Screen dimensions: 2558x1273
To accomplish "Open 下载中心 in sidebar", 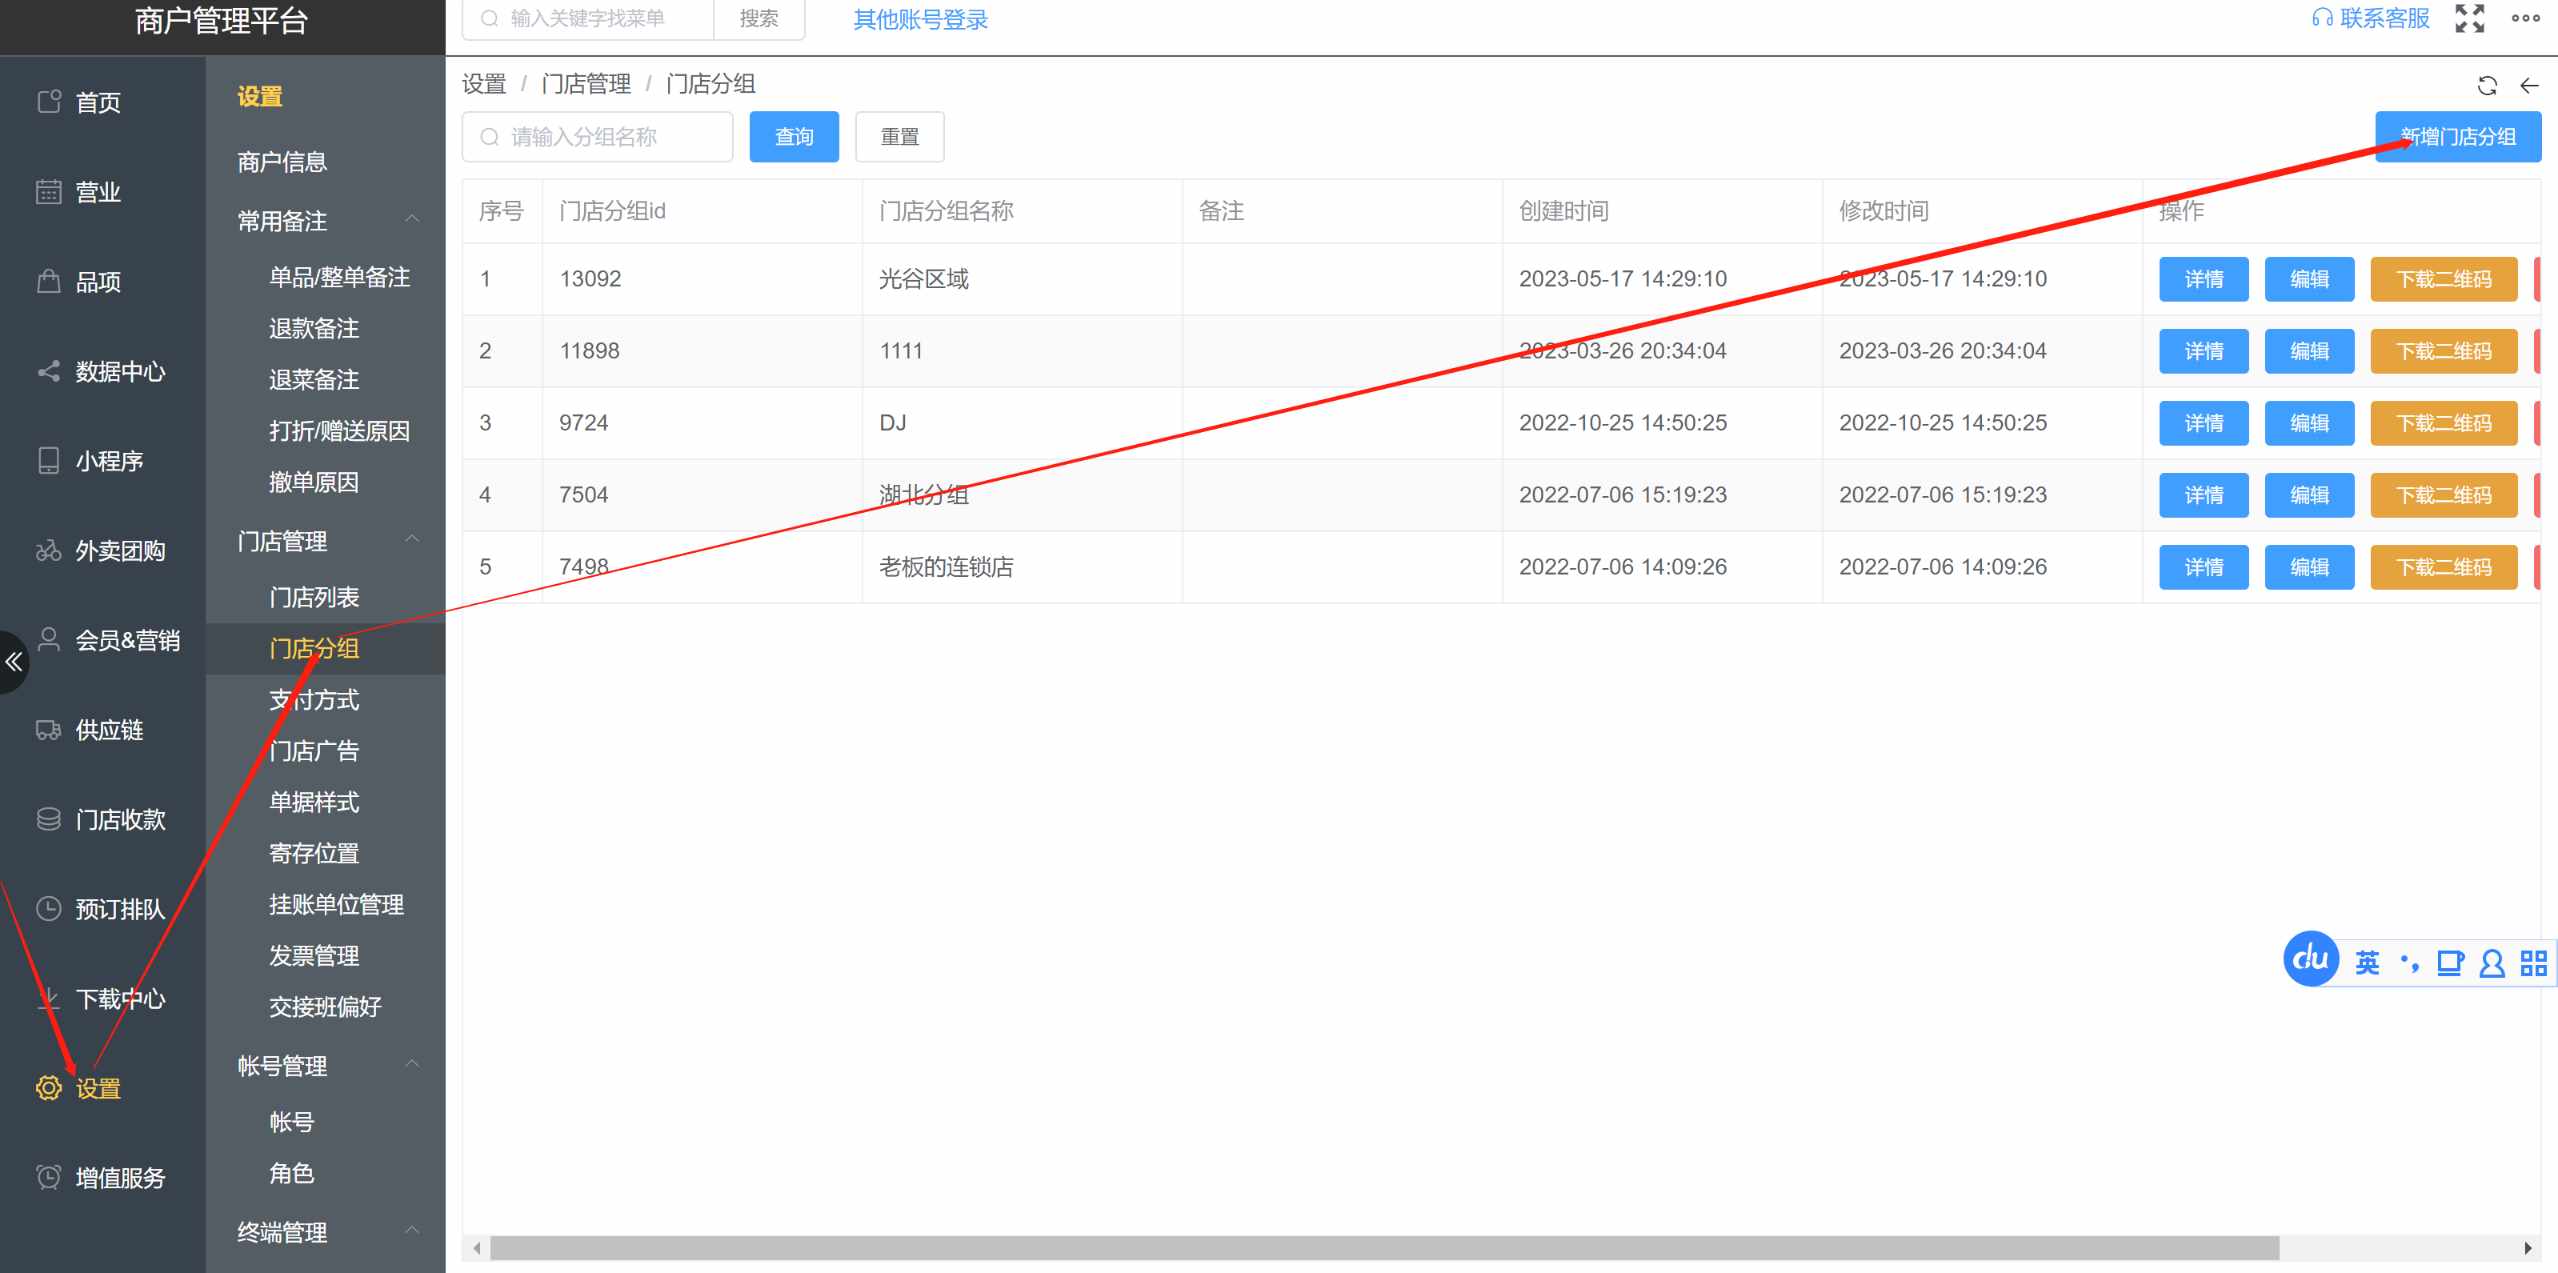I will [x=120, y=998].
